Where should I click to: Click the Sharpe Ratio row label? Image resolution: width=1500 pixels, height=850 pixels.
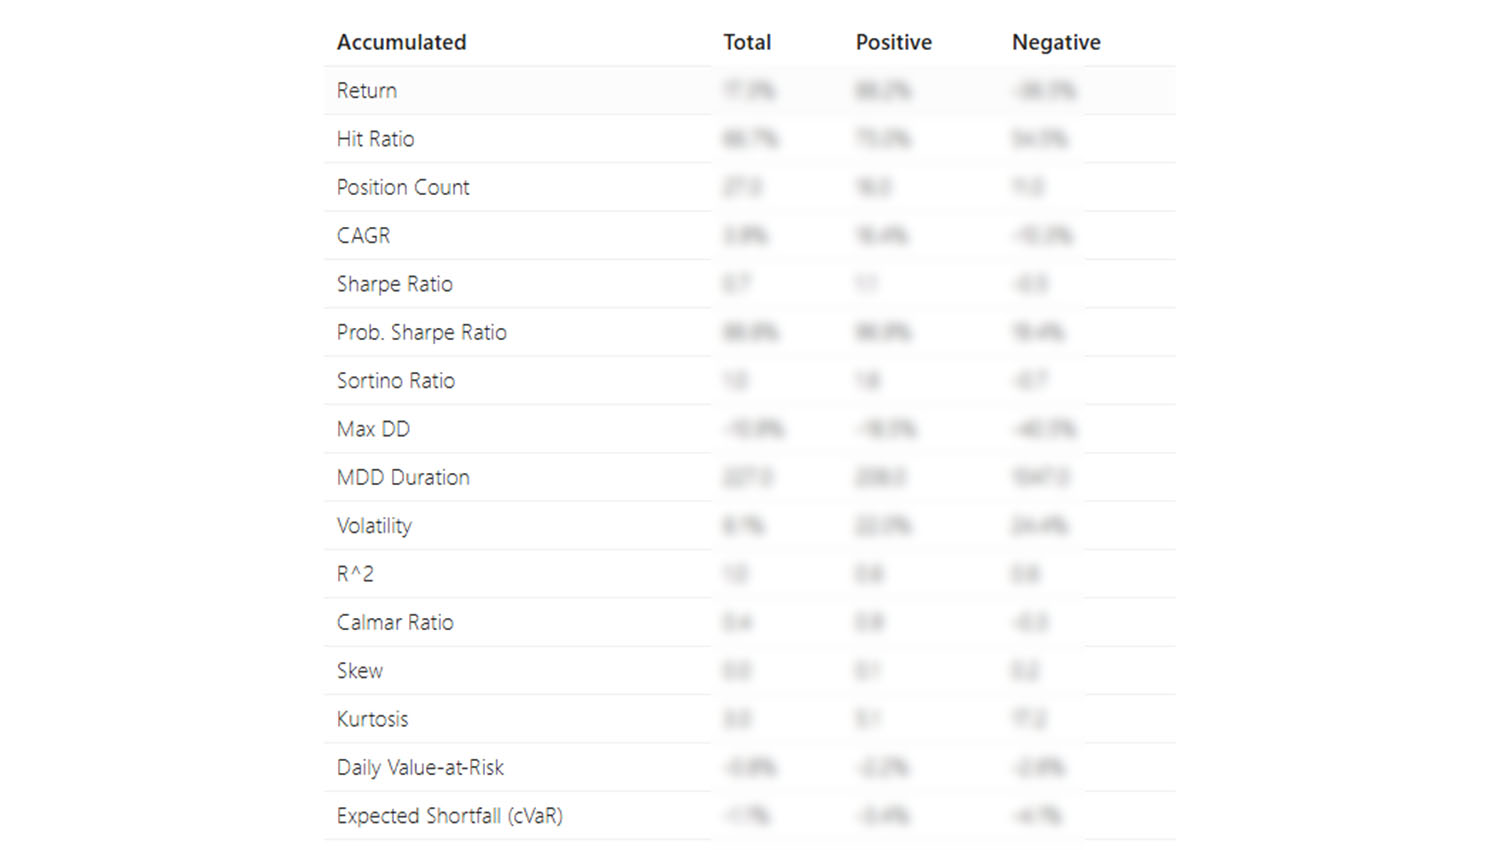pyautogui.click(x=394, y=284)
